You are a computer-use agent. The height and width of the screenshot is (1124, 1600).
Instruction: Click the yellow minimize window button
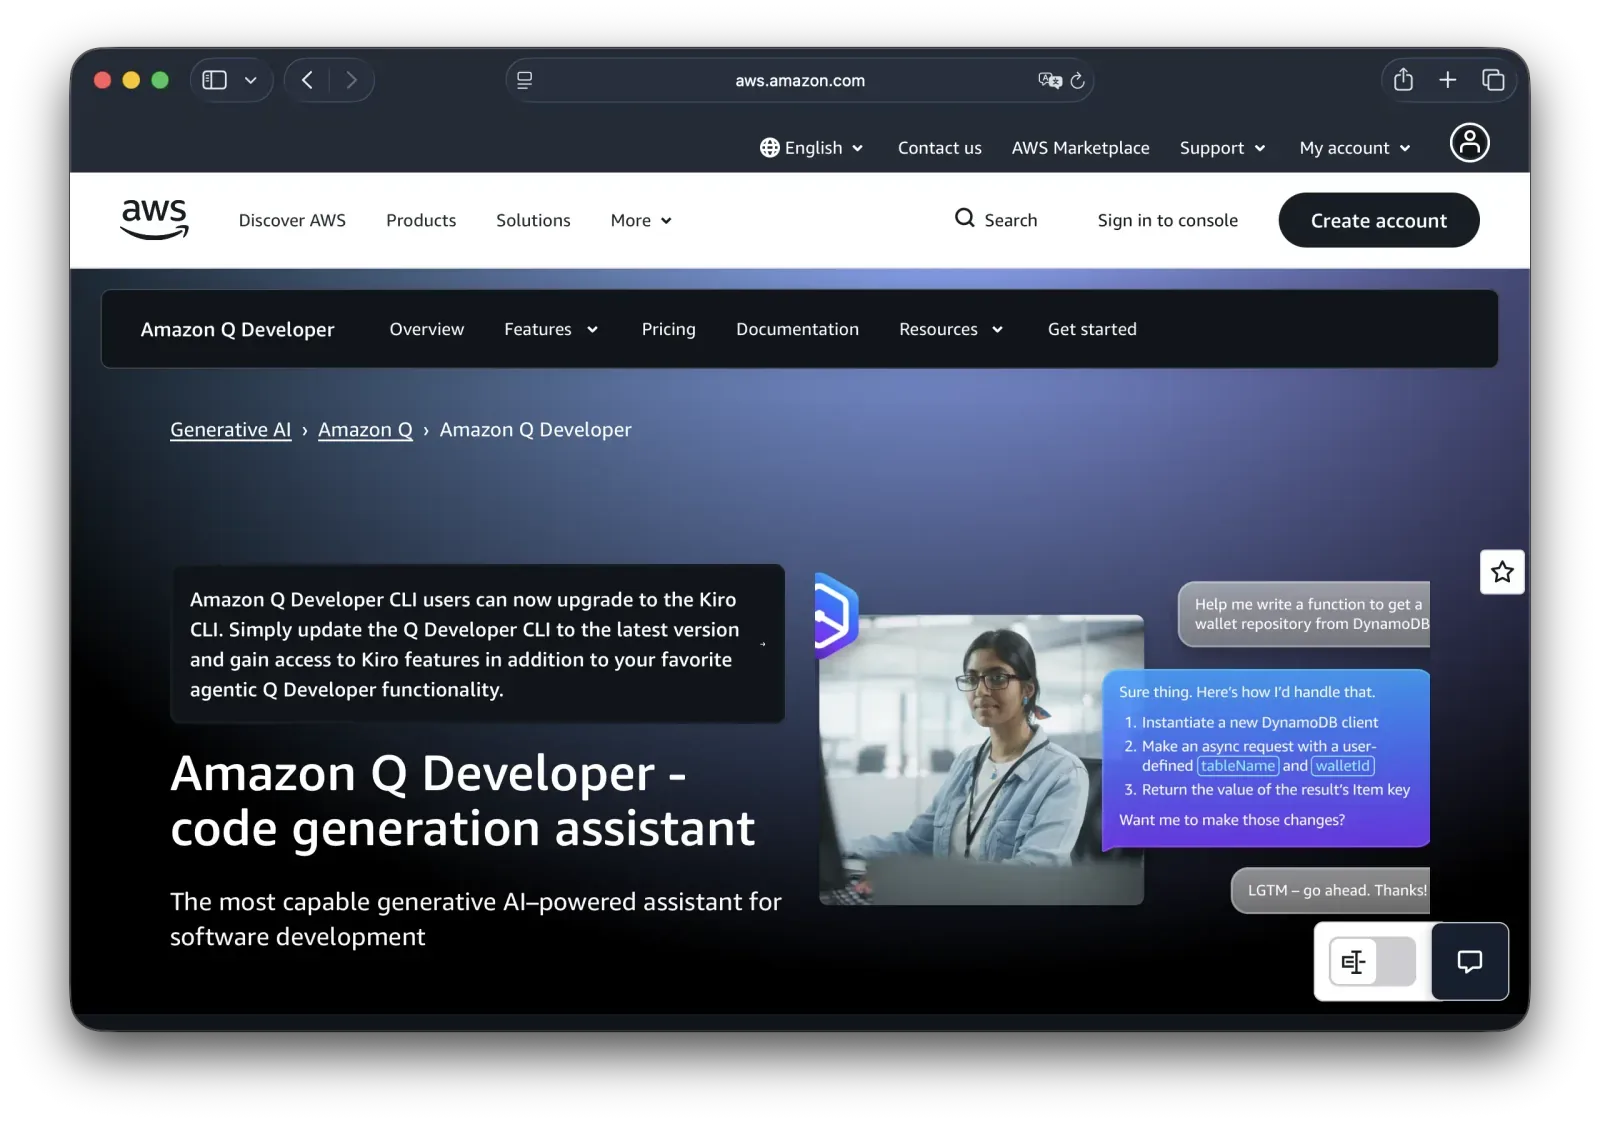(131, 80)
